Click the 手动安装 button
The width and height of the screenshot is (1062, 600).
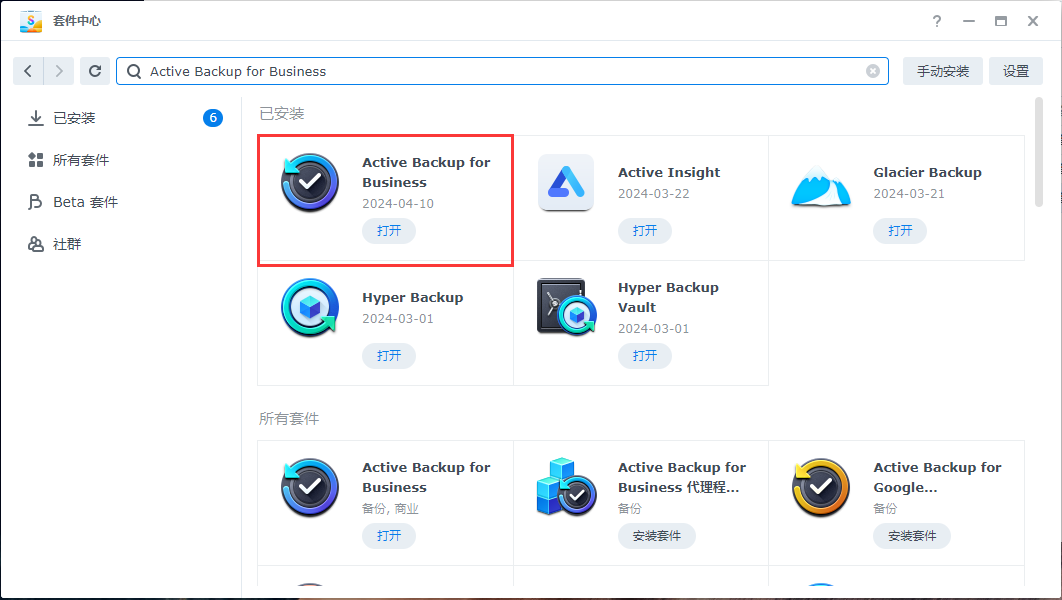(942, 71)
